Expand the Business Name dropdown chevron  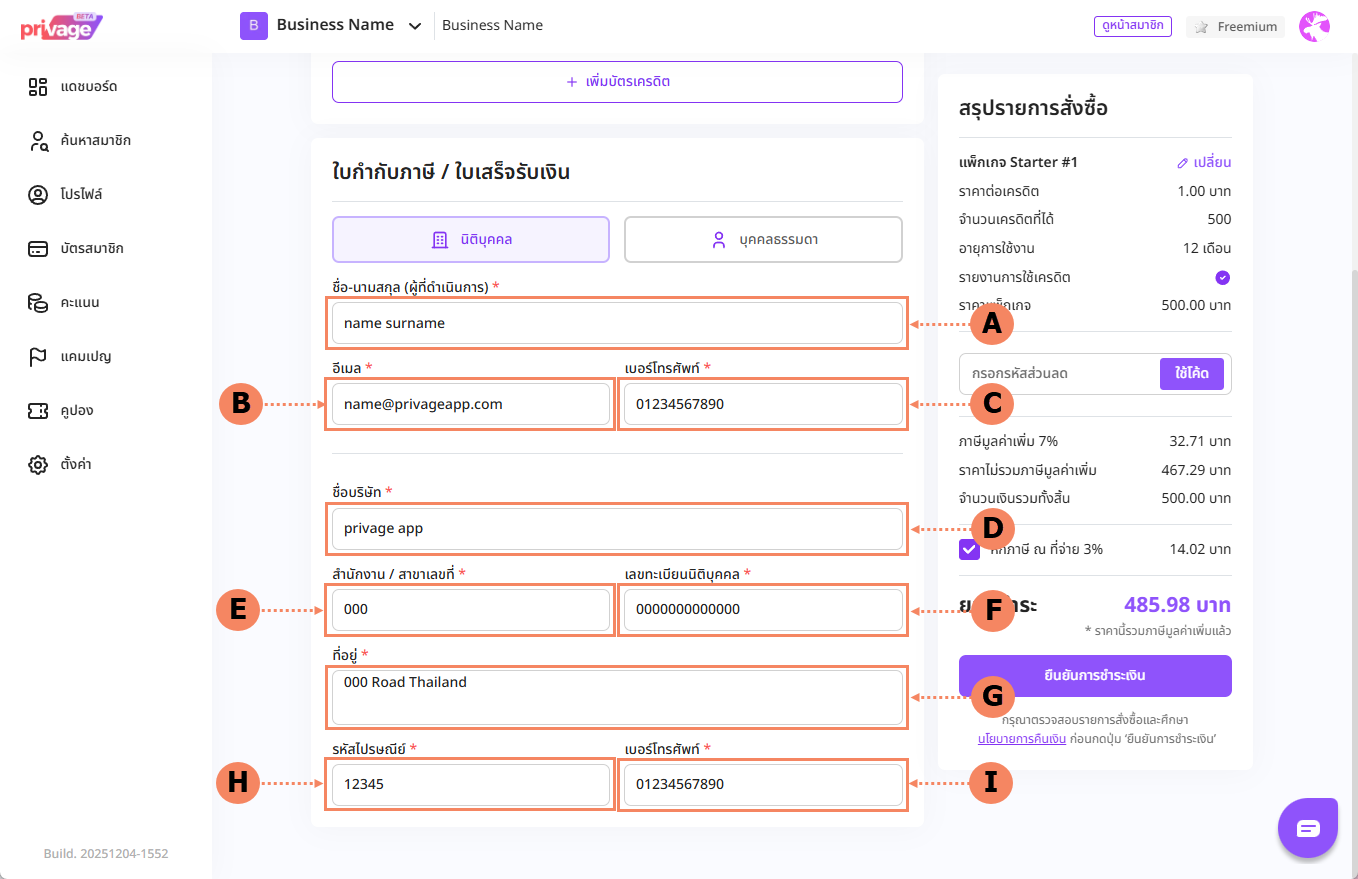[x=415, y=26]
